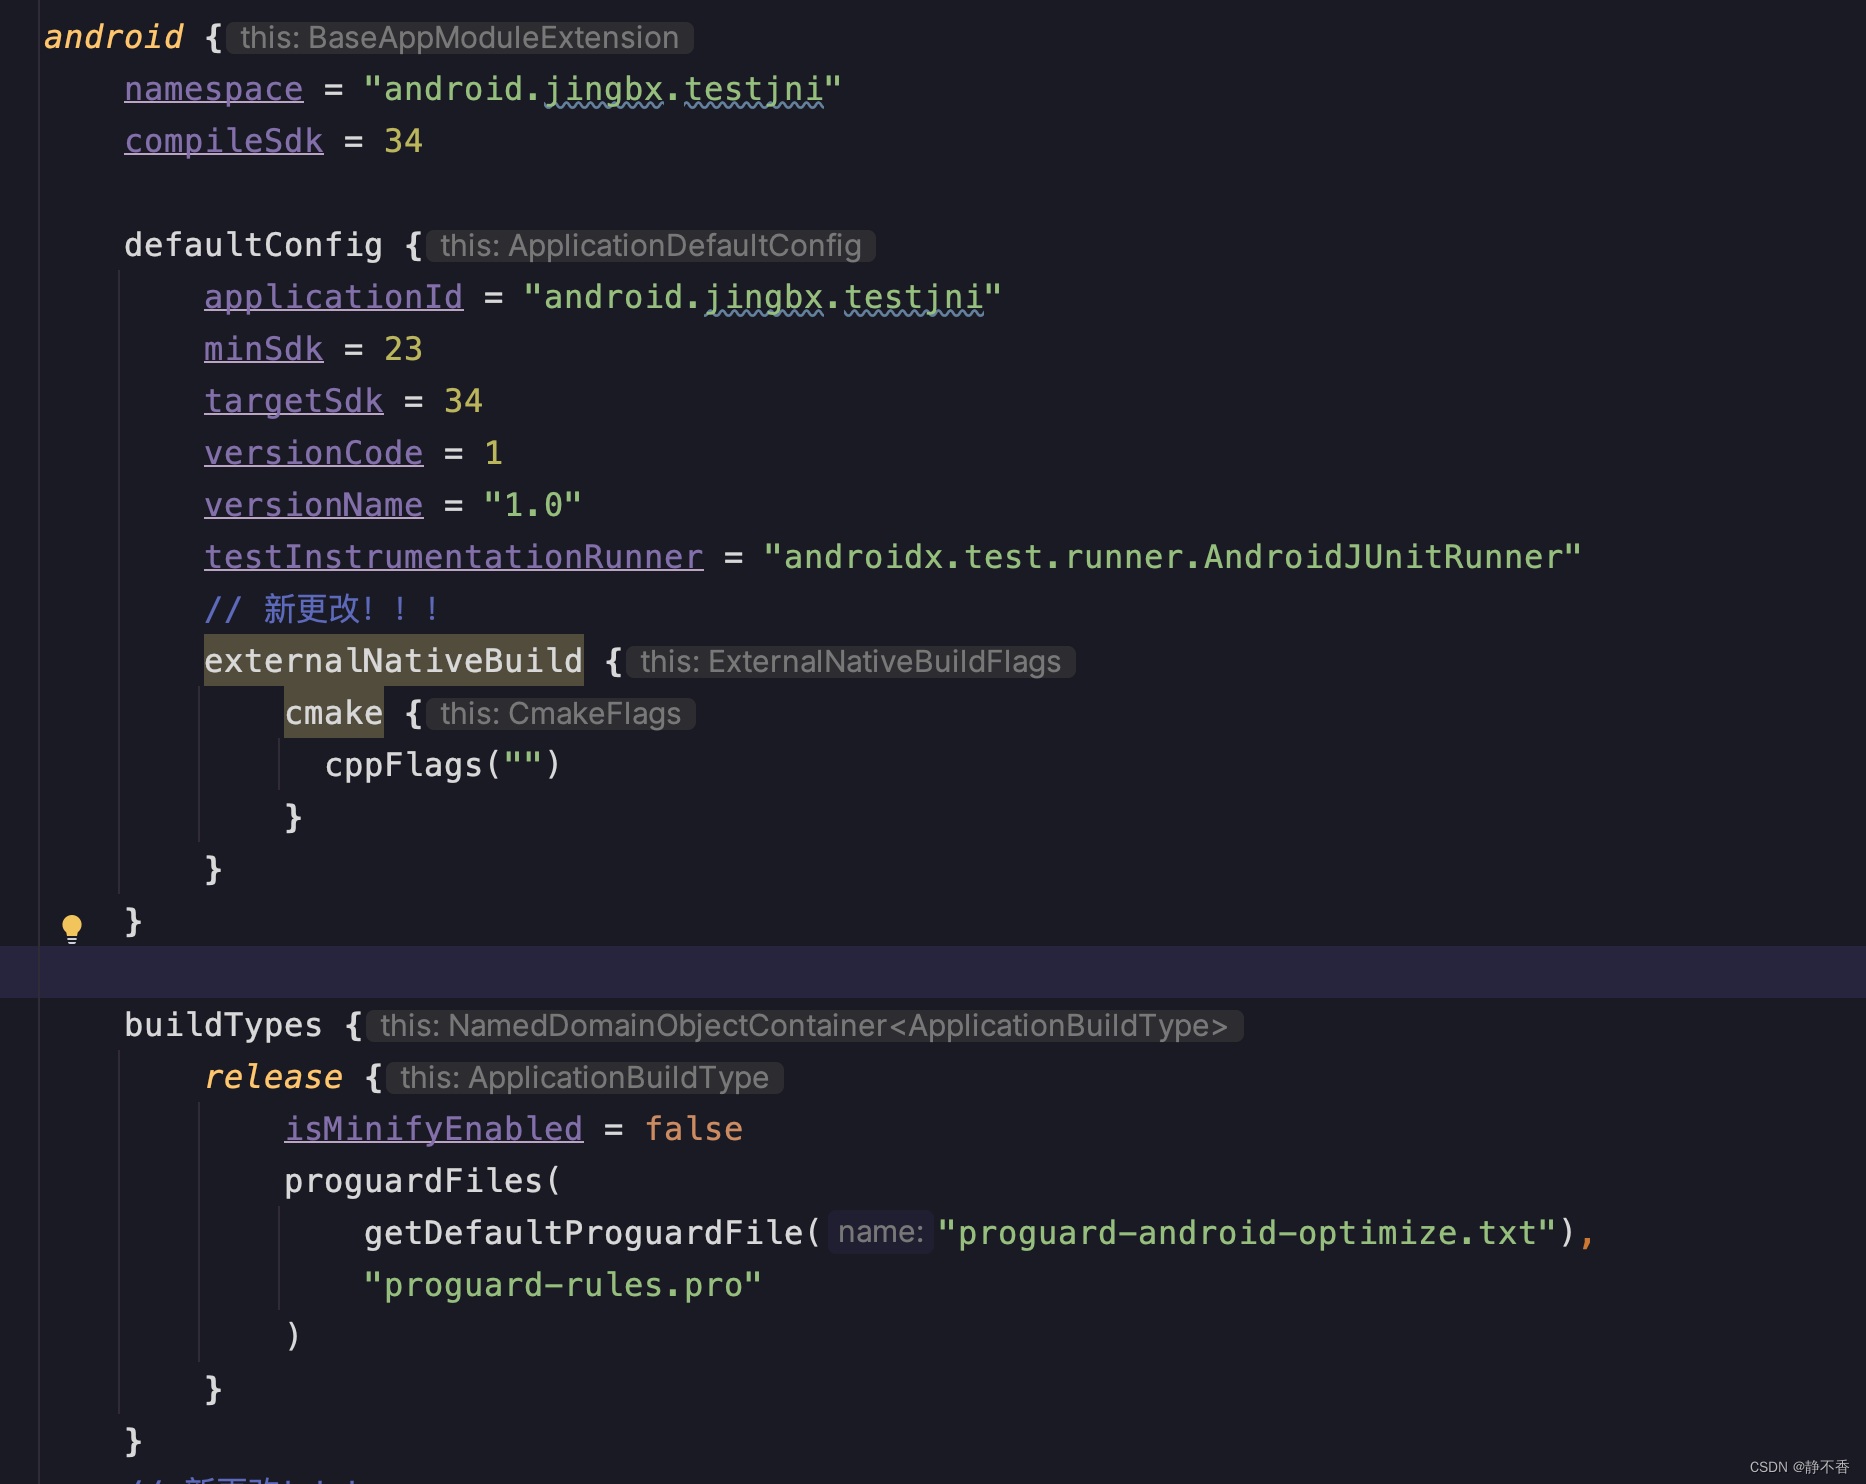Viewport: 1866px width, 1484px height.
Task: Click the isMinifyEnabled property link
Action: coord(433,1128)
